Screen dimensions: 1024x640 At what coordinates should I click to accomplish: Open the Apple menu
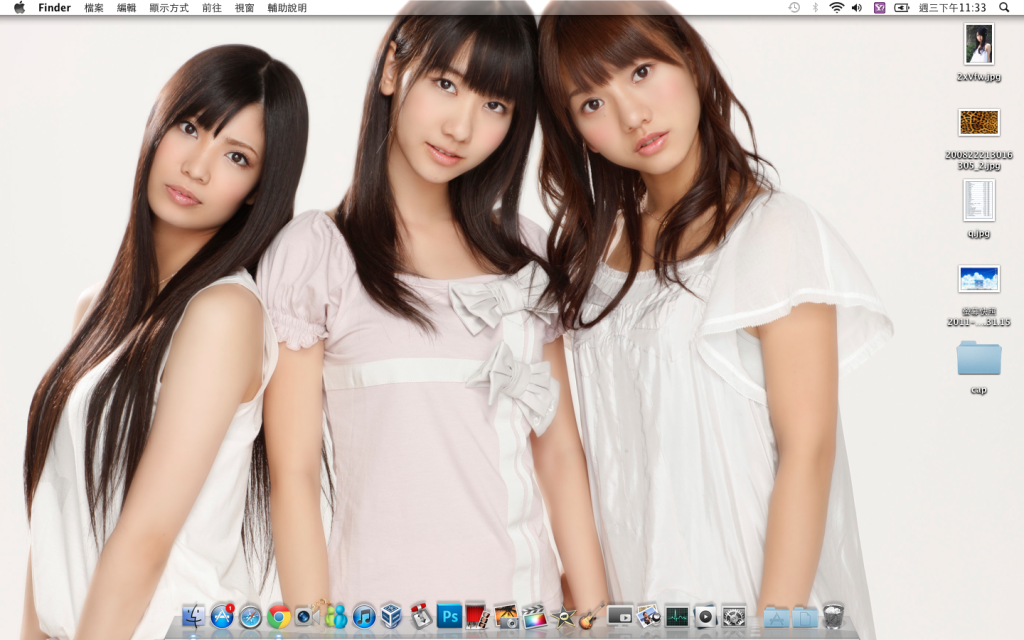click(19, 8)
